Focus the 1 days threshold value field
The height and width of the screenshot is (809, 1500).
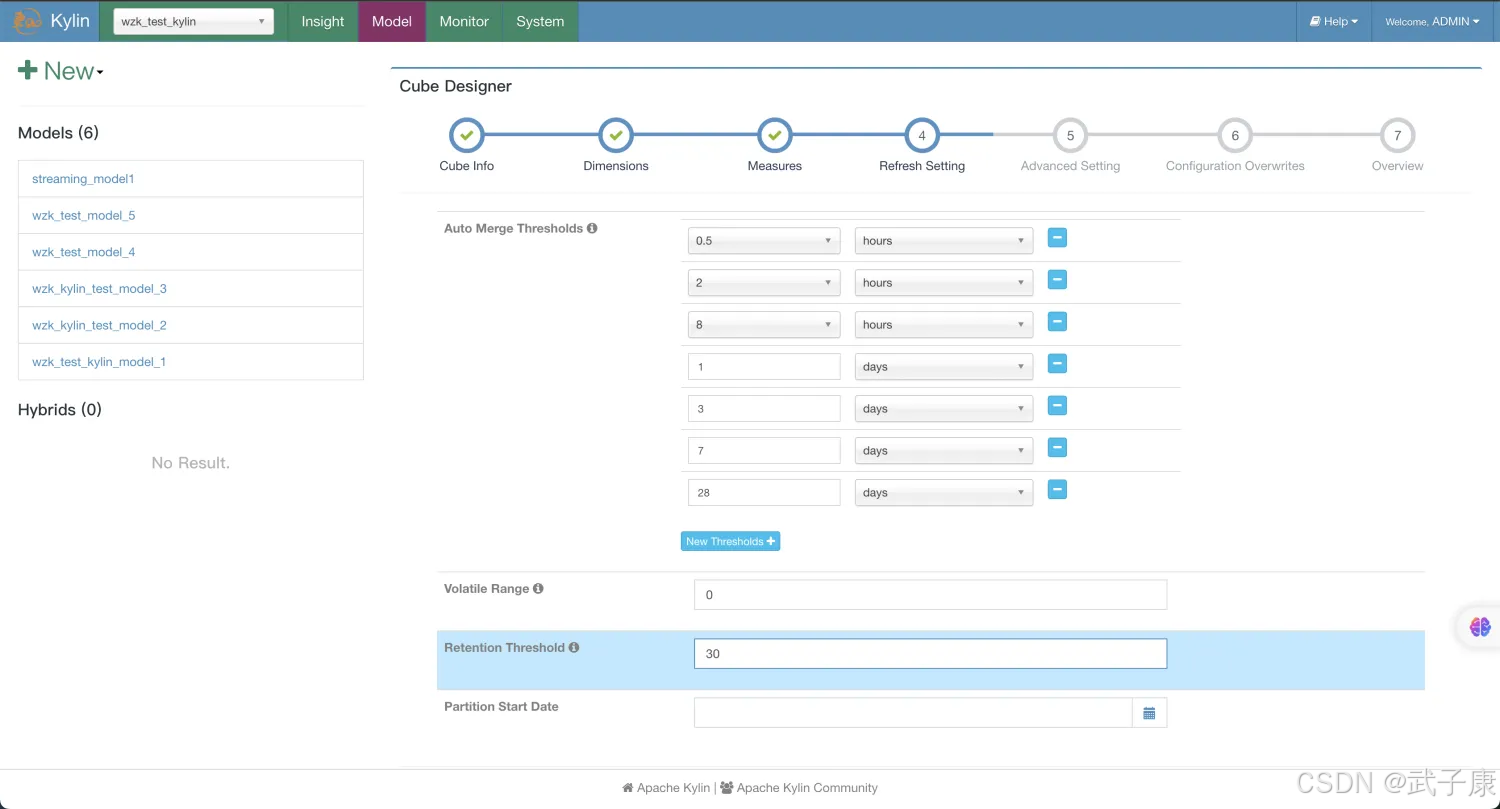tap(764, 367)
